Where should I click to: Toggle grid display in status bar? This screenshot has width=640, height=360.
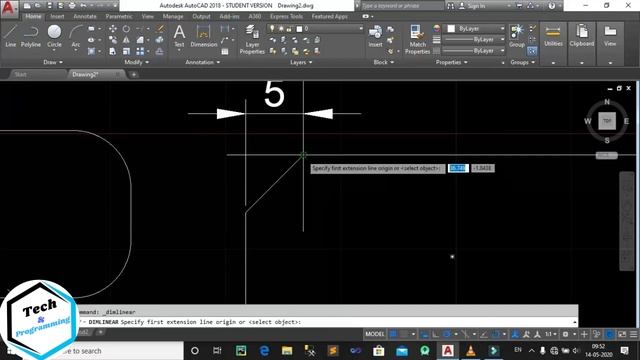[393, 334]
